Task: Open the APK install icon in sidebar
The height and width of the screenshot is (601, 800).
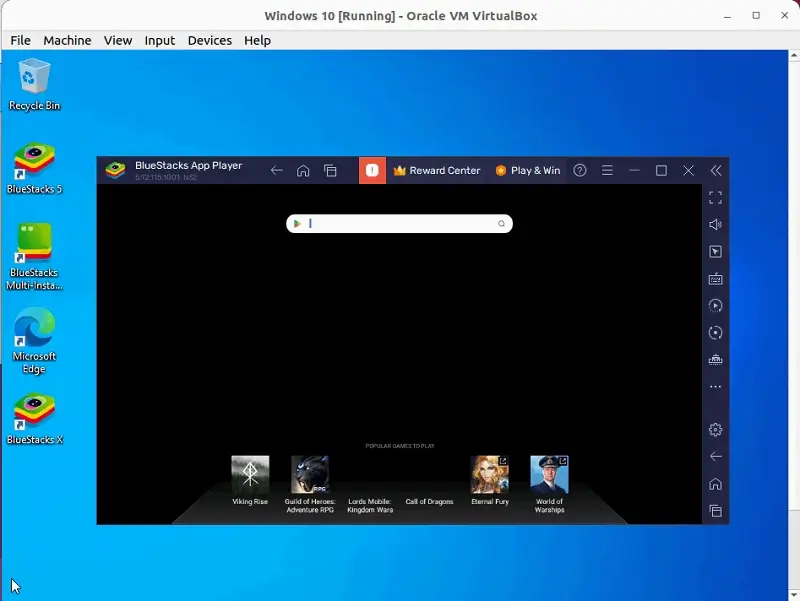Action: click(x=715, y=360)
